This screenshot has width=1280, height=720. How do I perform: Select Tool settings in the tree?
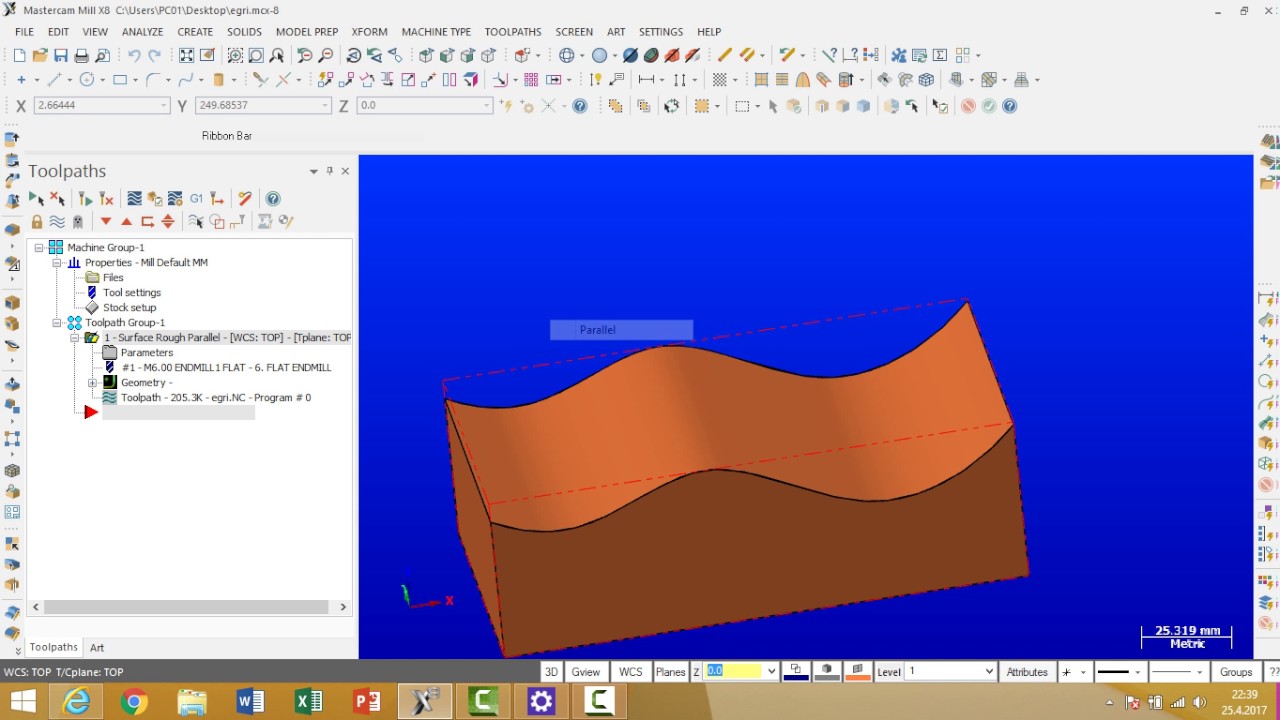[x=131, y=292]
